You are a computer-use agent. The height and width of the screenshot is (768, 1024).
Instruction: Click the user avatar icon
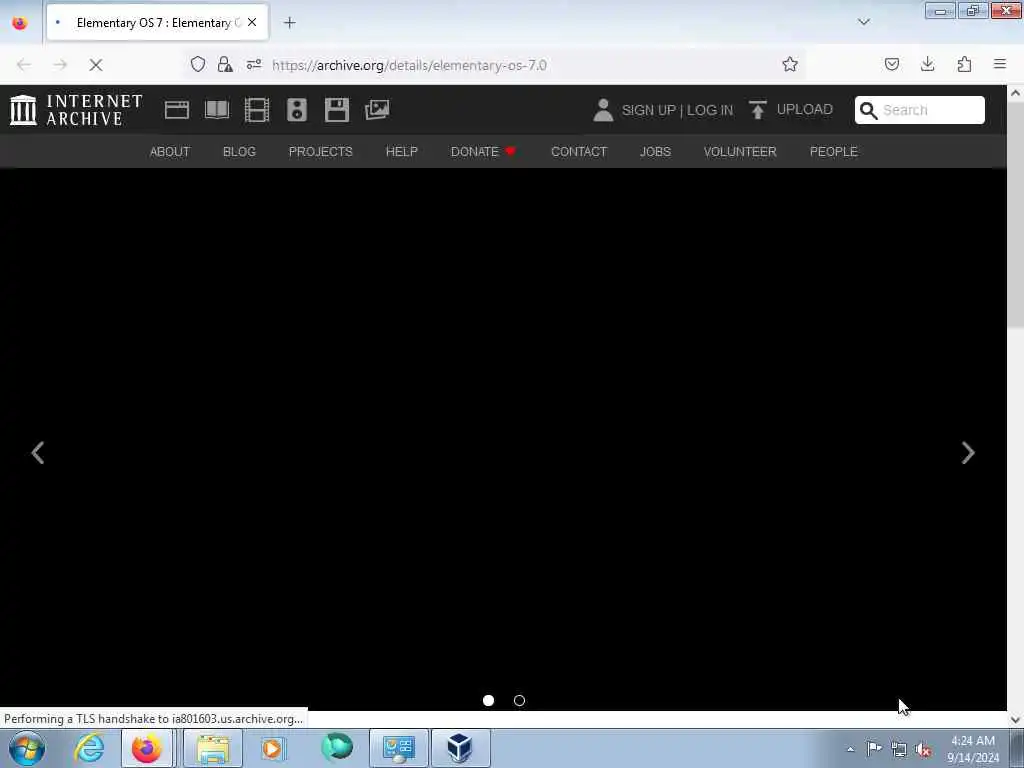click(603, 110)
